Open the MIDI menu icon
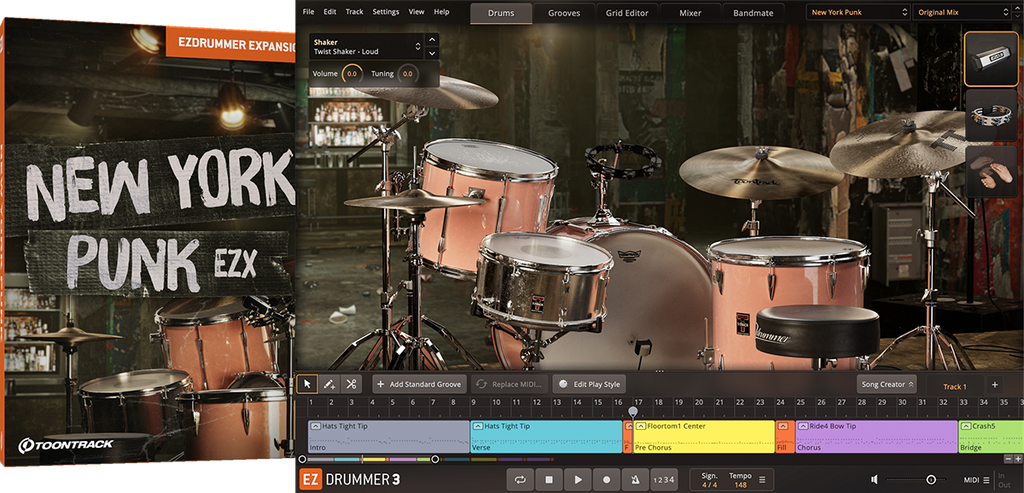Image resolution: width=1024 pixels, height=493 pixels. [x=986, y=481]
